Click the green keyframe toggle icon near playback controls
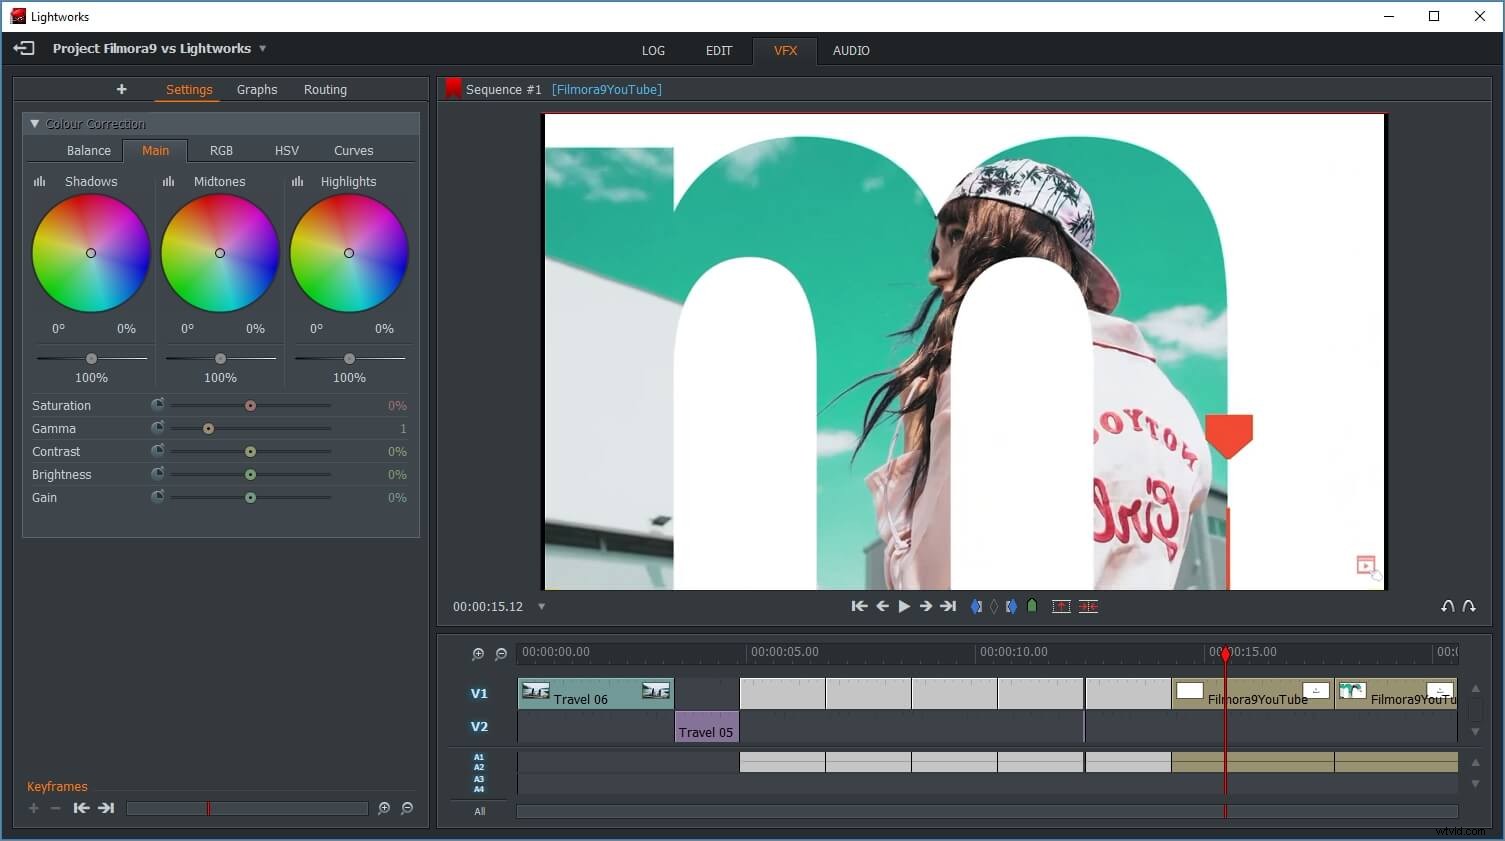Viewport: 1505px width, 841px height. point(1032,605)
